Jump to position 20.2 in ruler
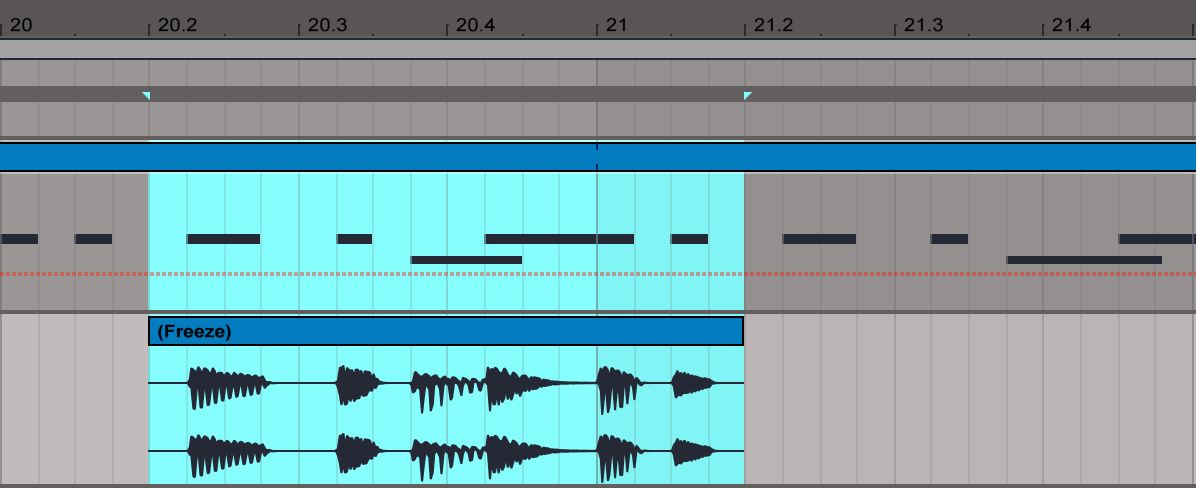Image resolution: width=1196 pixels, height=488 pixels. 176,25
